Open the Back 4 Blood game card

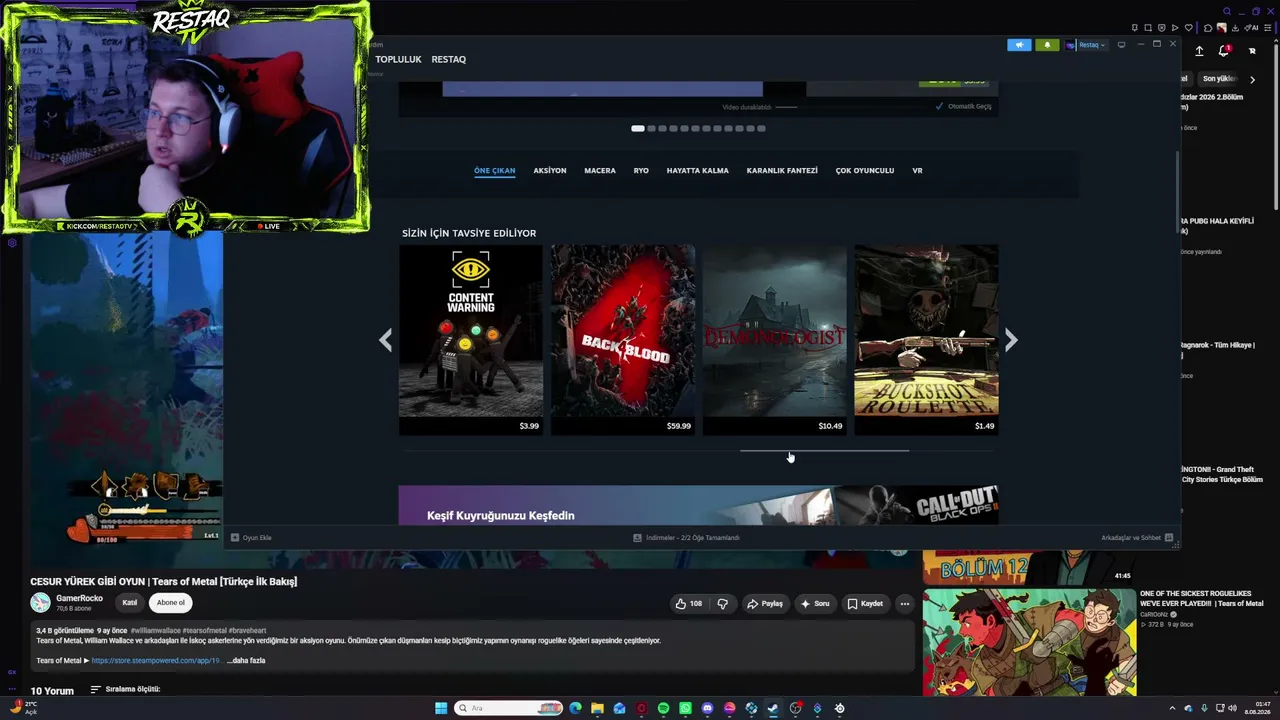click(623, 340)
